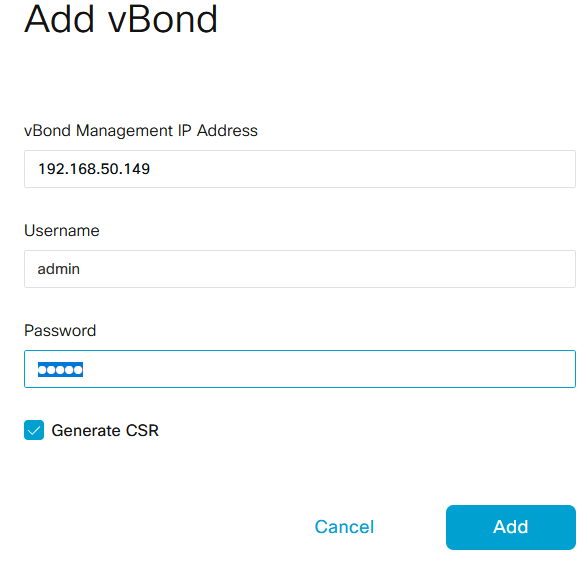
Task: Place cursor on the 192.168.50.149 text
Action: [94, 169]
